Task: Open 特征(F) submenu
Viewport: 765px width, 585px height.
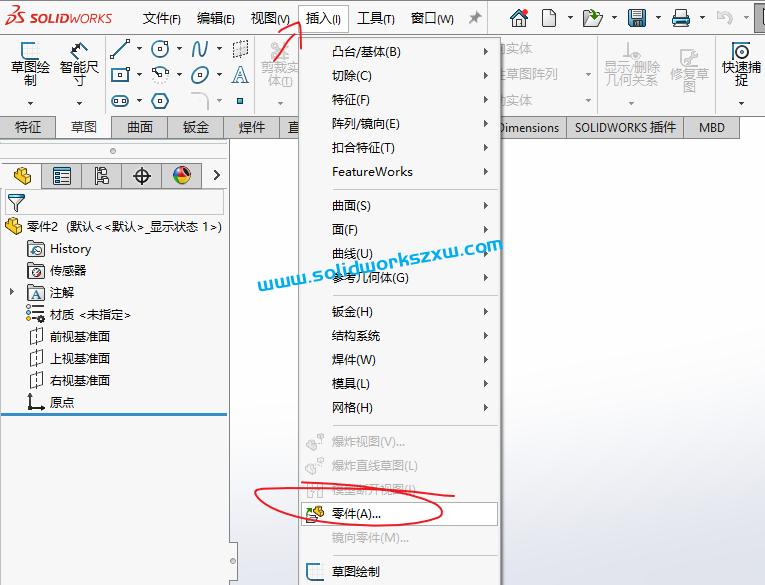Action: click(x=399, y=100)
